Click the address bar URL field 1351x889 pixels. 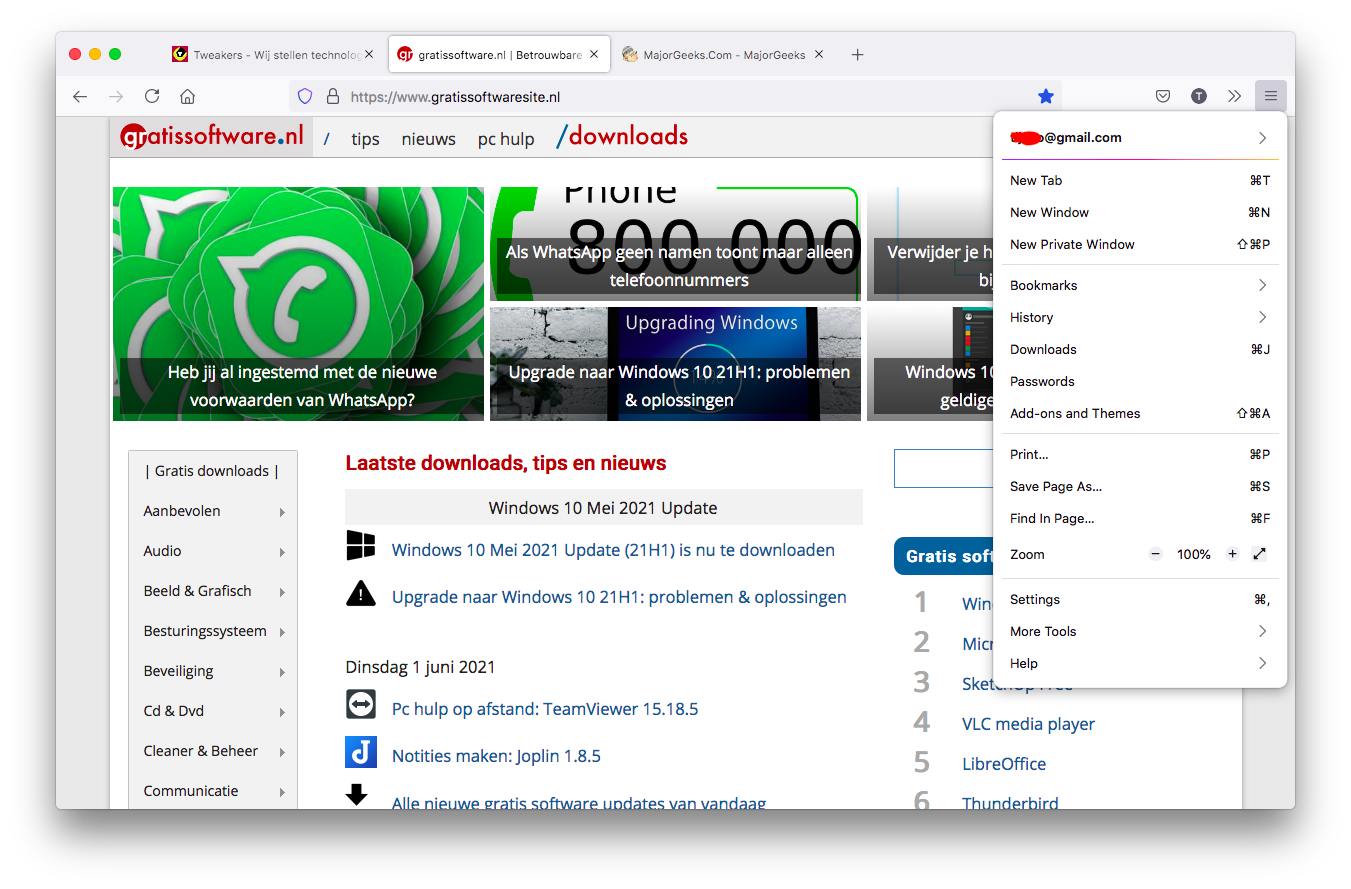[x=680, y=97]
